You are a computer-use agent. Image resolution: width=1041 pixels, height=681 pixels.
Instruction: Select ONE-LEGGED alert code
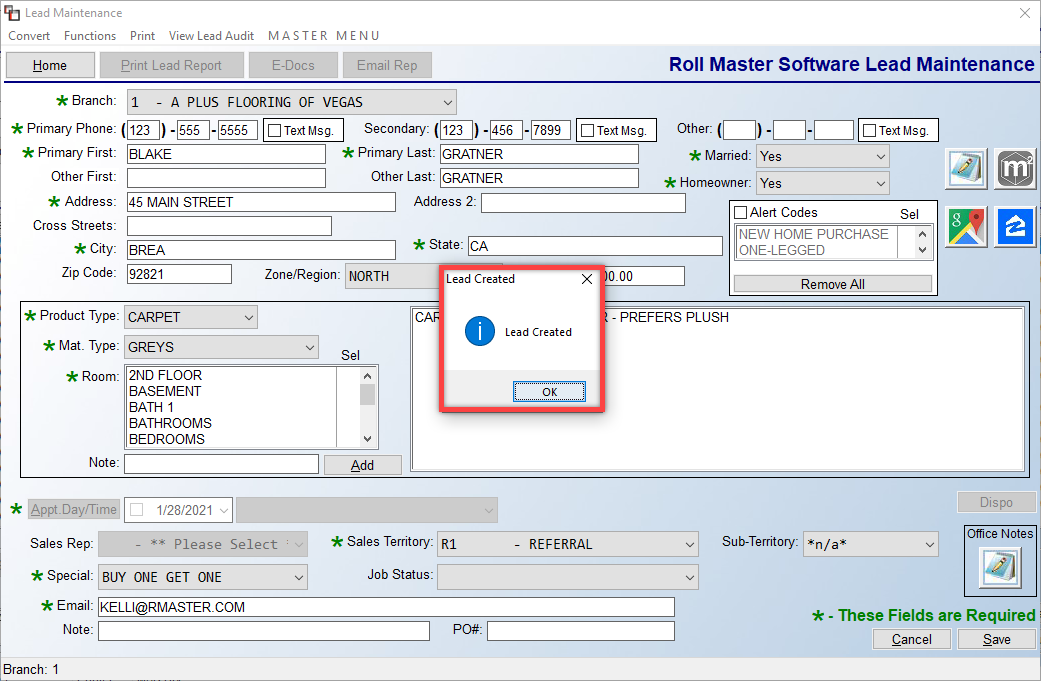782,250
